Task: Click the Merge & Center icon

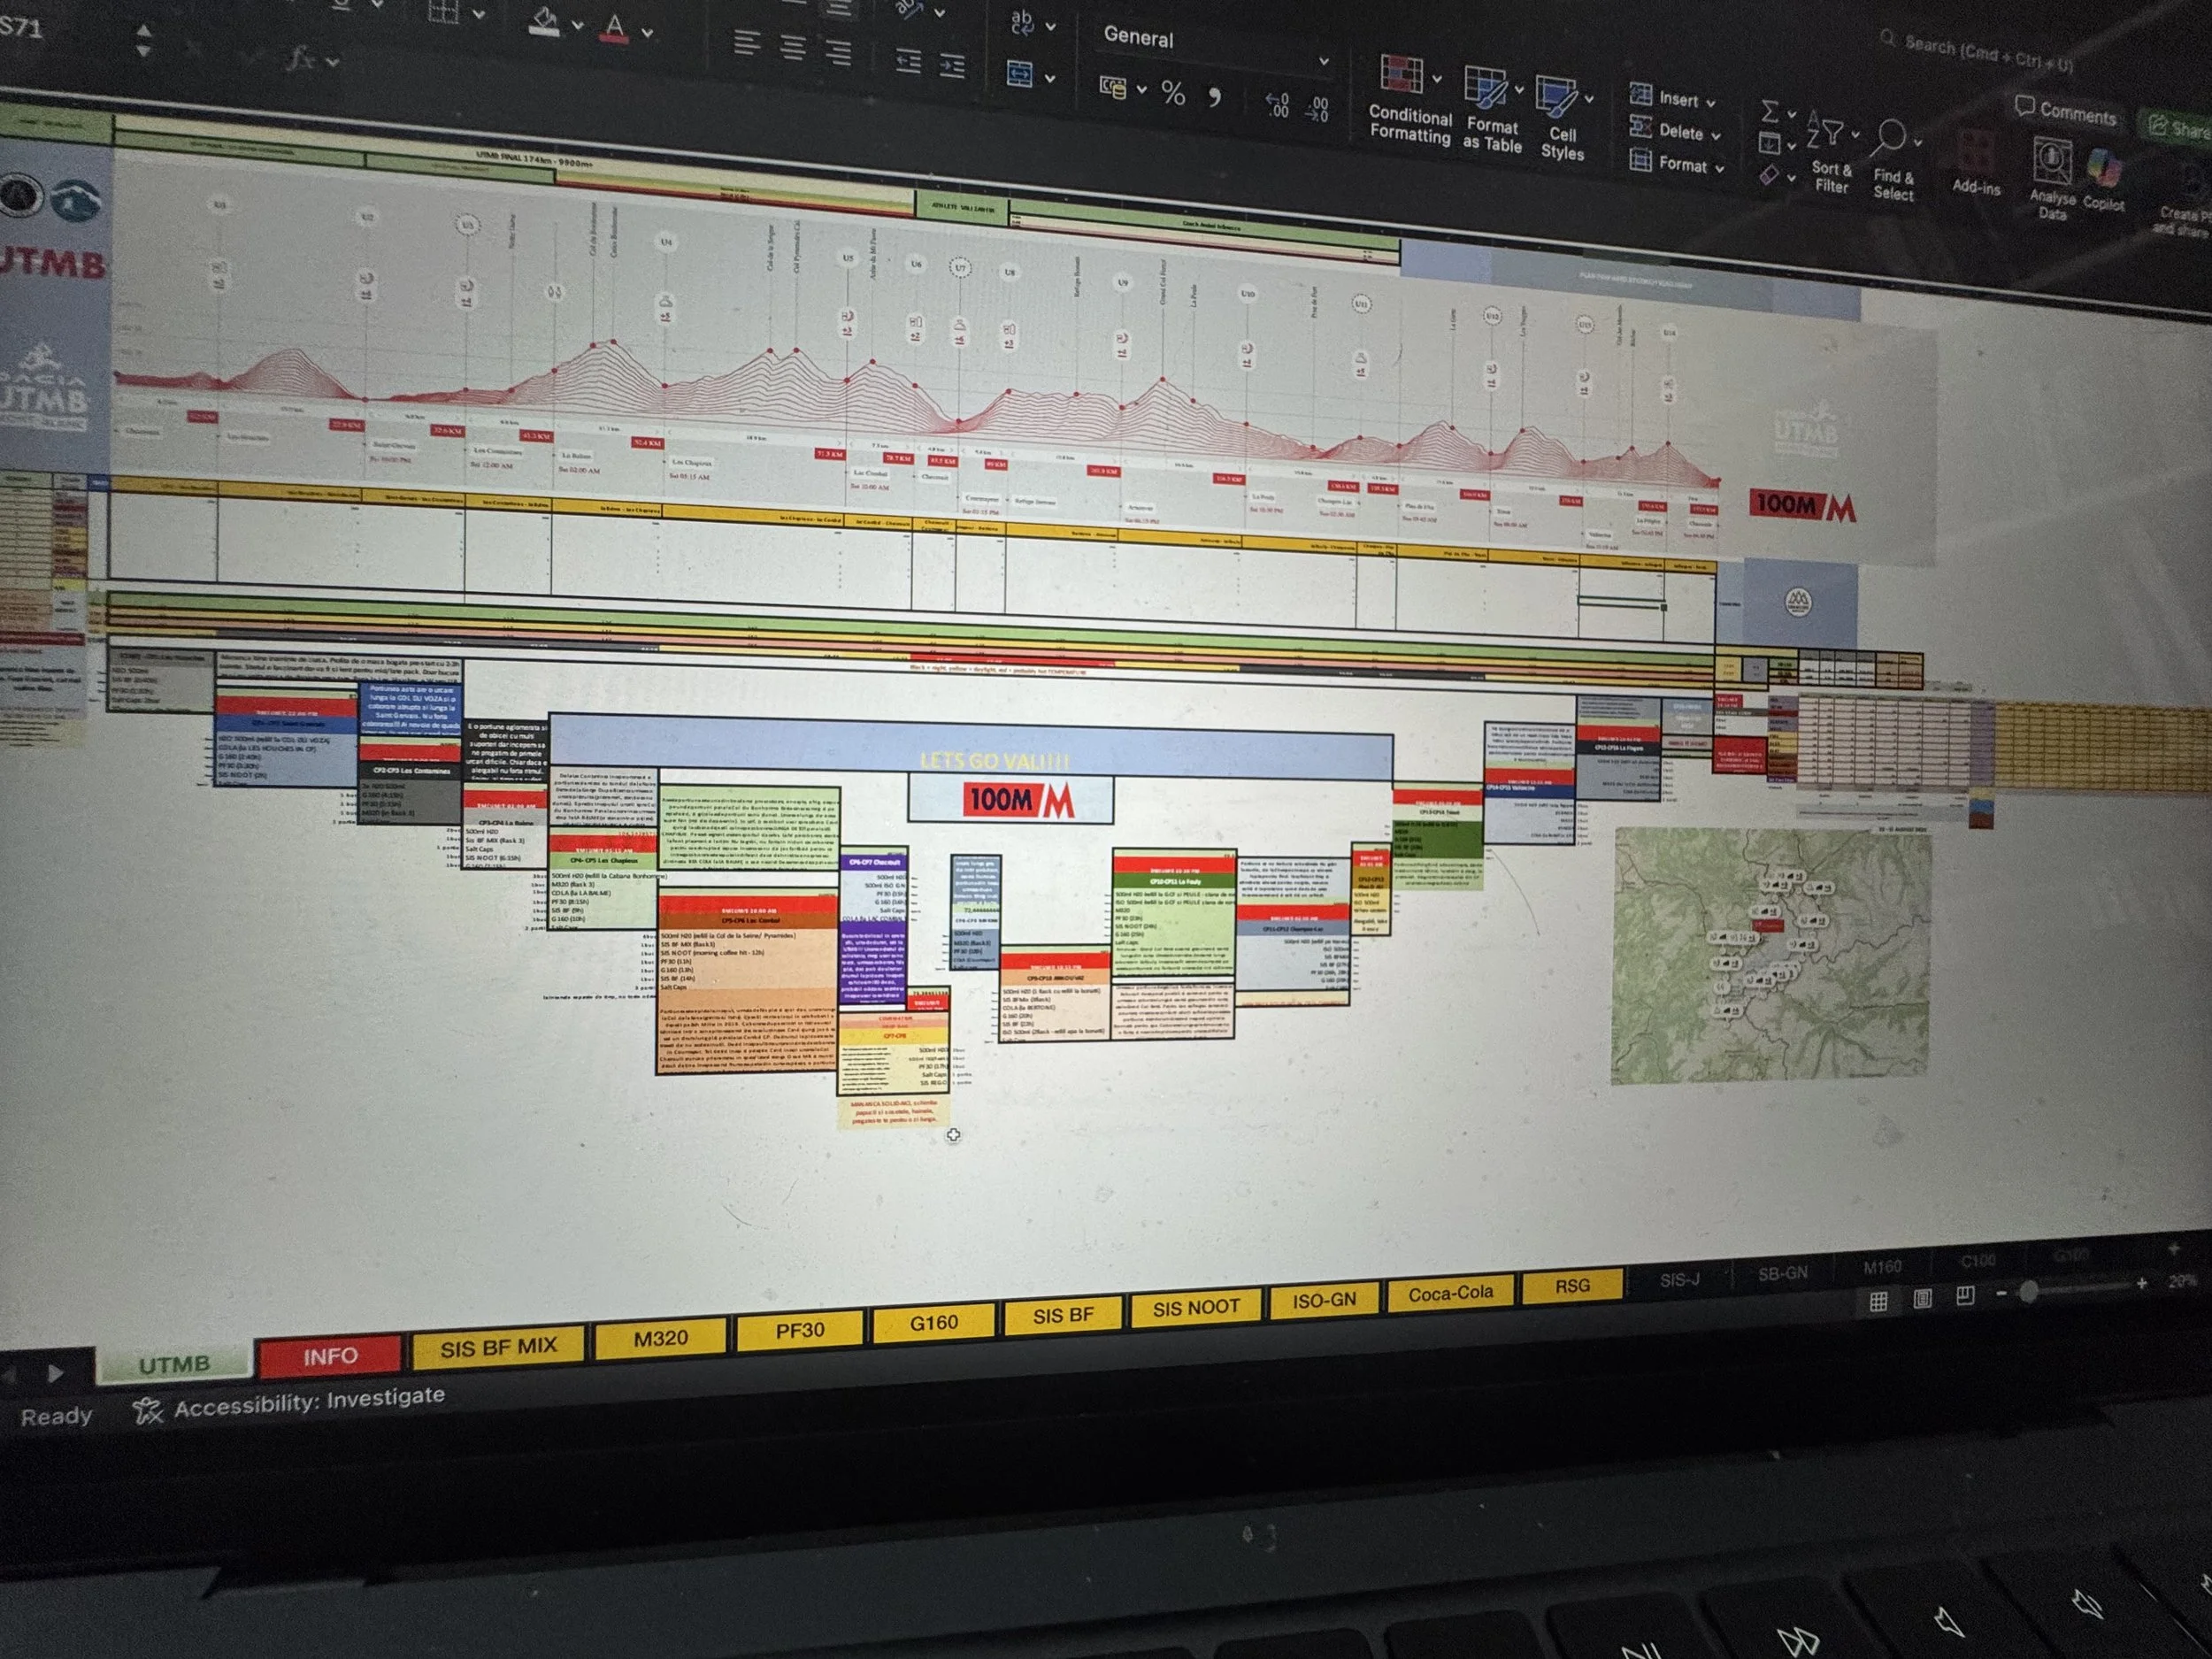Action: click(1019, 74)
